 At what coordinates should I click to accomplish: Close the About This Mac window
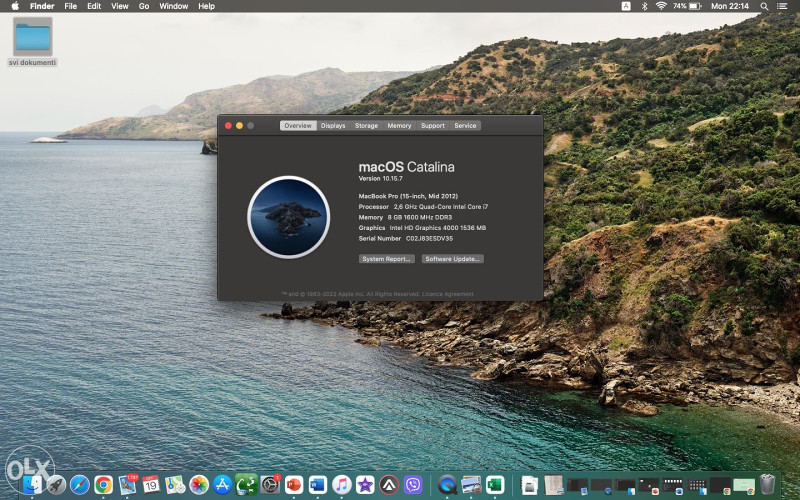pos(228,126)
